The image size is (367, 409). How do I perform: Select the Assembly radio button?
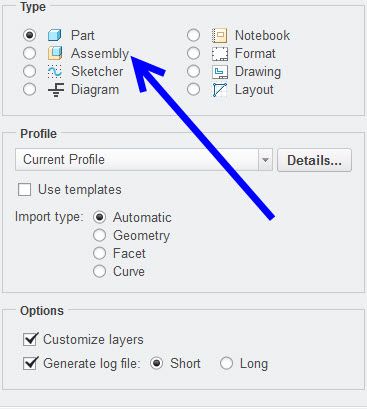30,53
